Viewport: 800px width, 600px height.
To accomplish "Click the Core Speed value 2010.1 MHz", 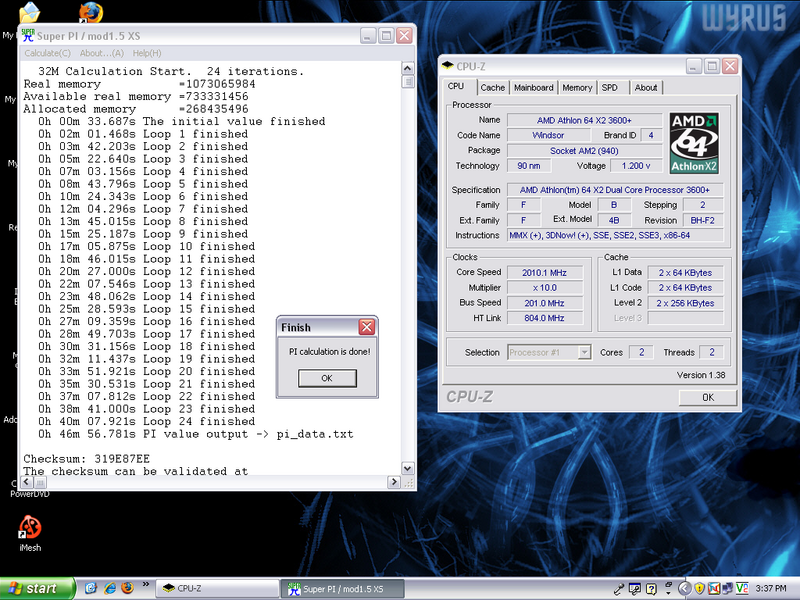I will click(544, 272).
